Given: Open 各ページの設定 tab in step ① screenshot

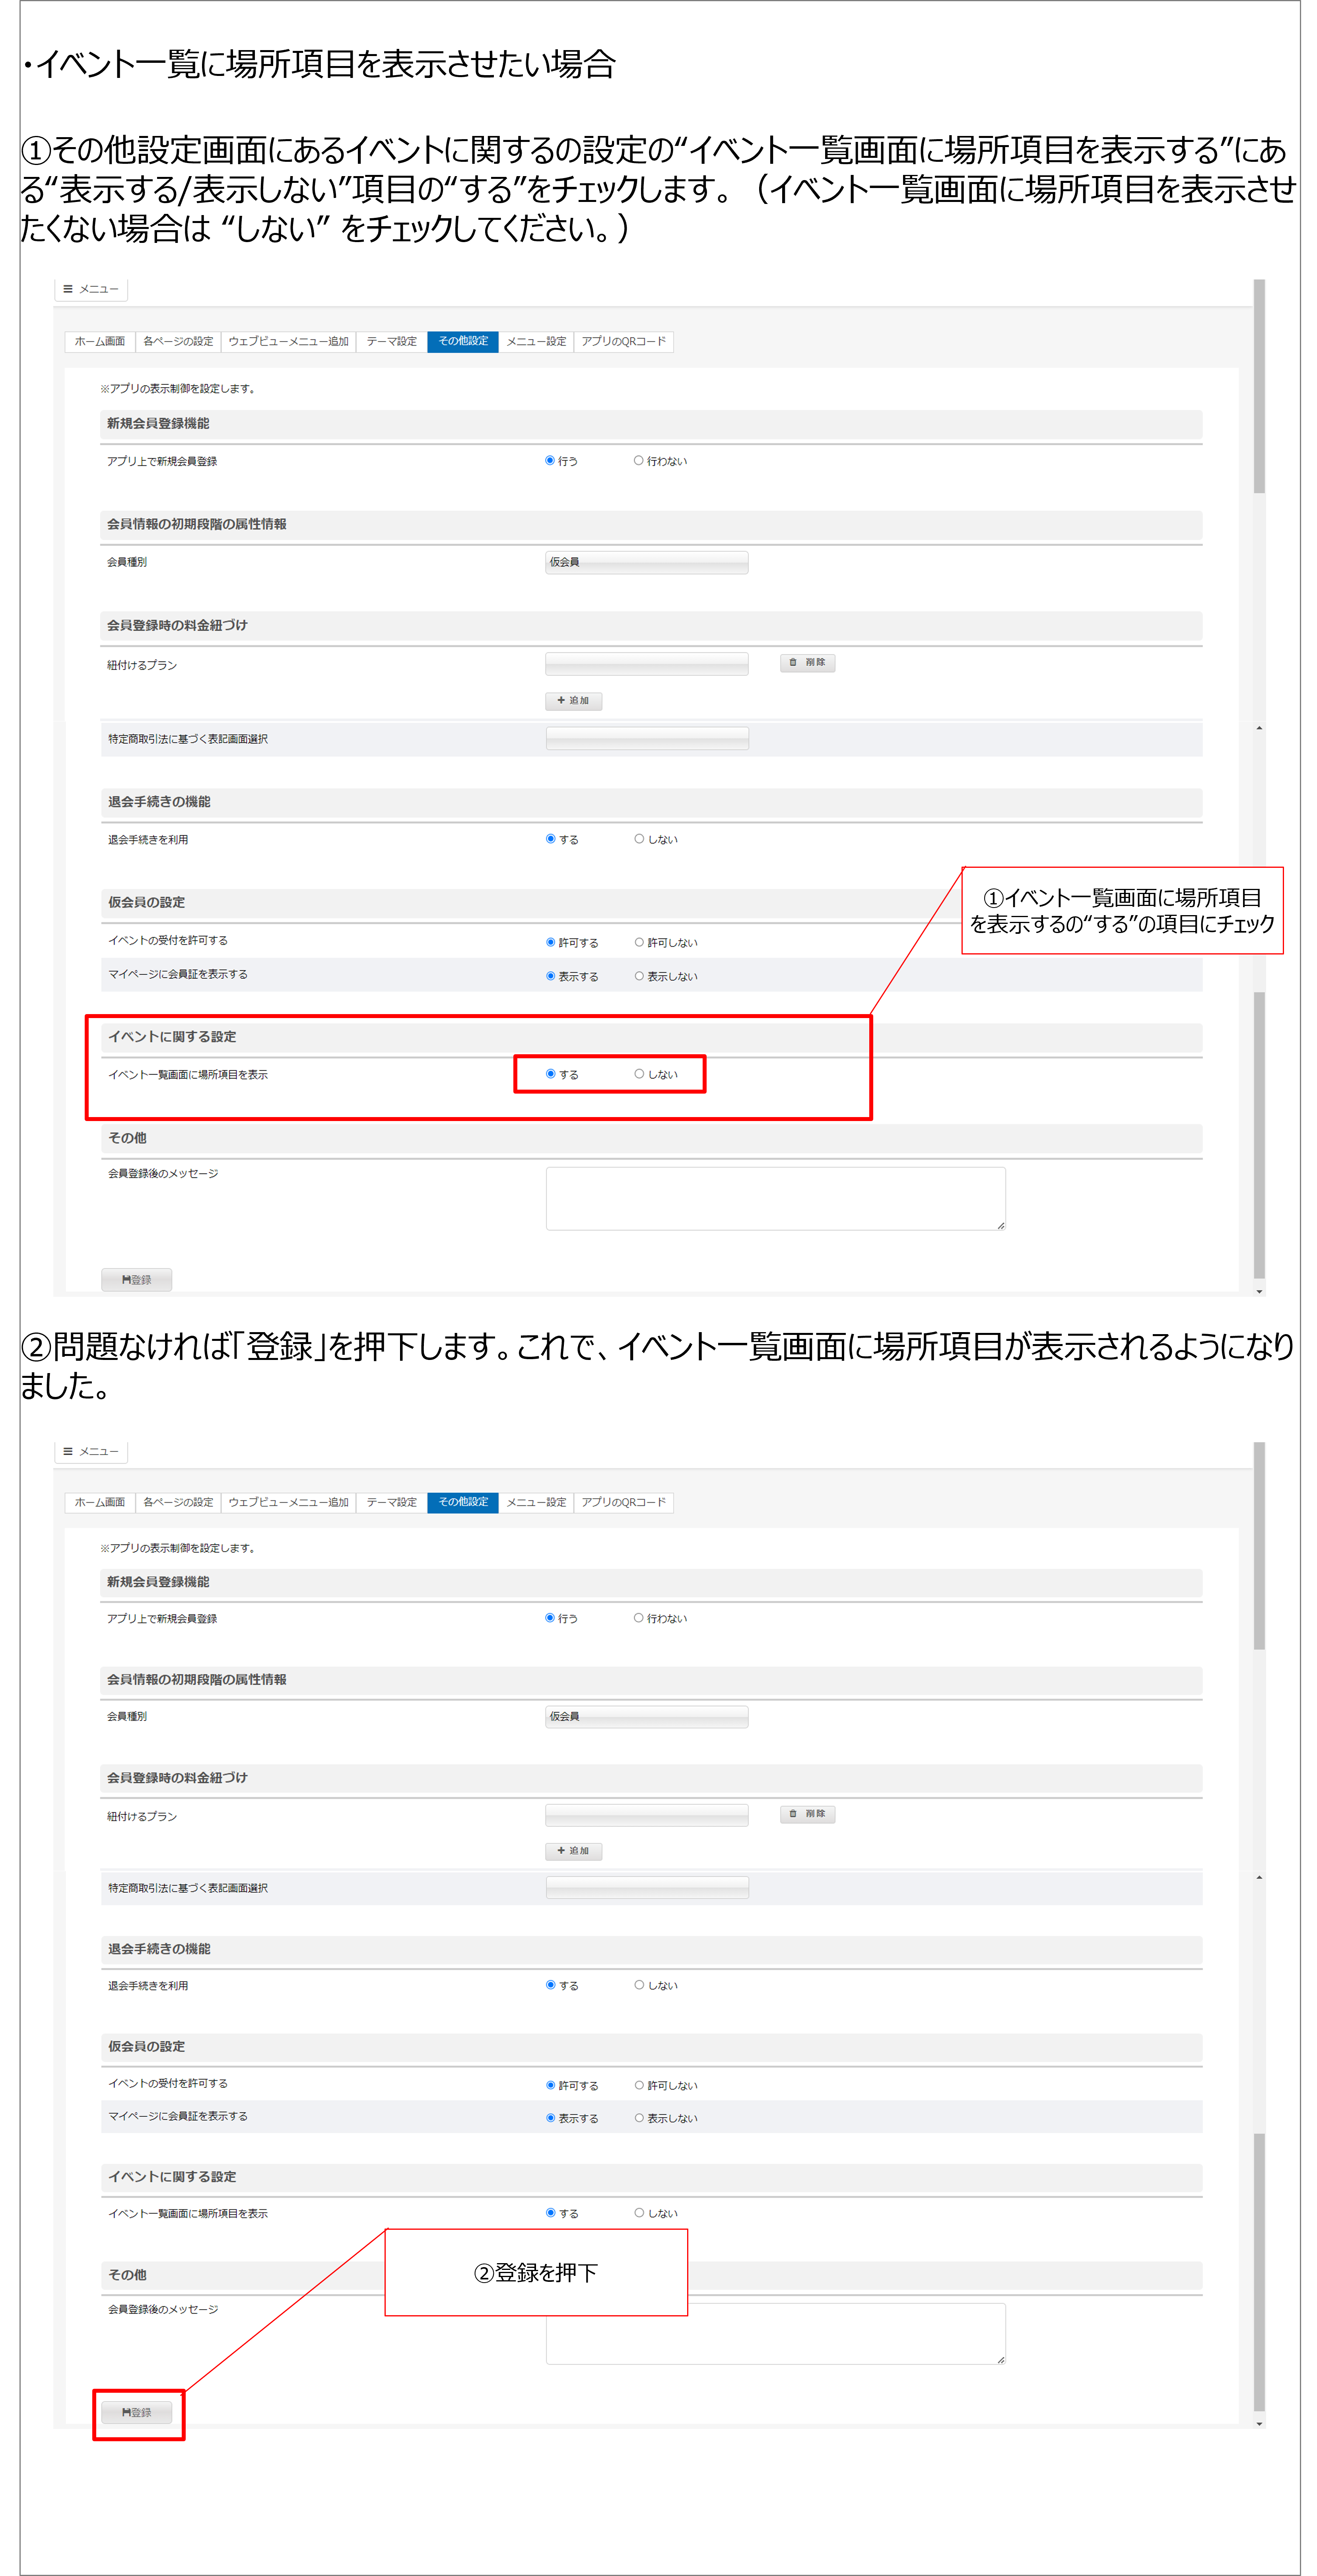Looking at the screenshot, I should 178,341.
